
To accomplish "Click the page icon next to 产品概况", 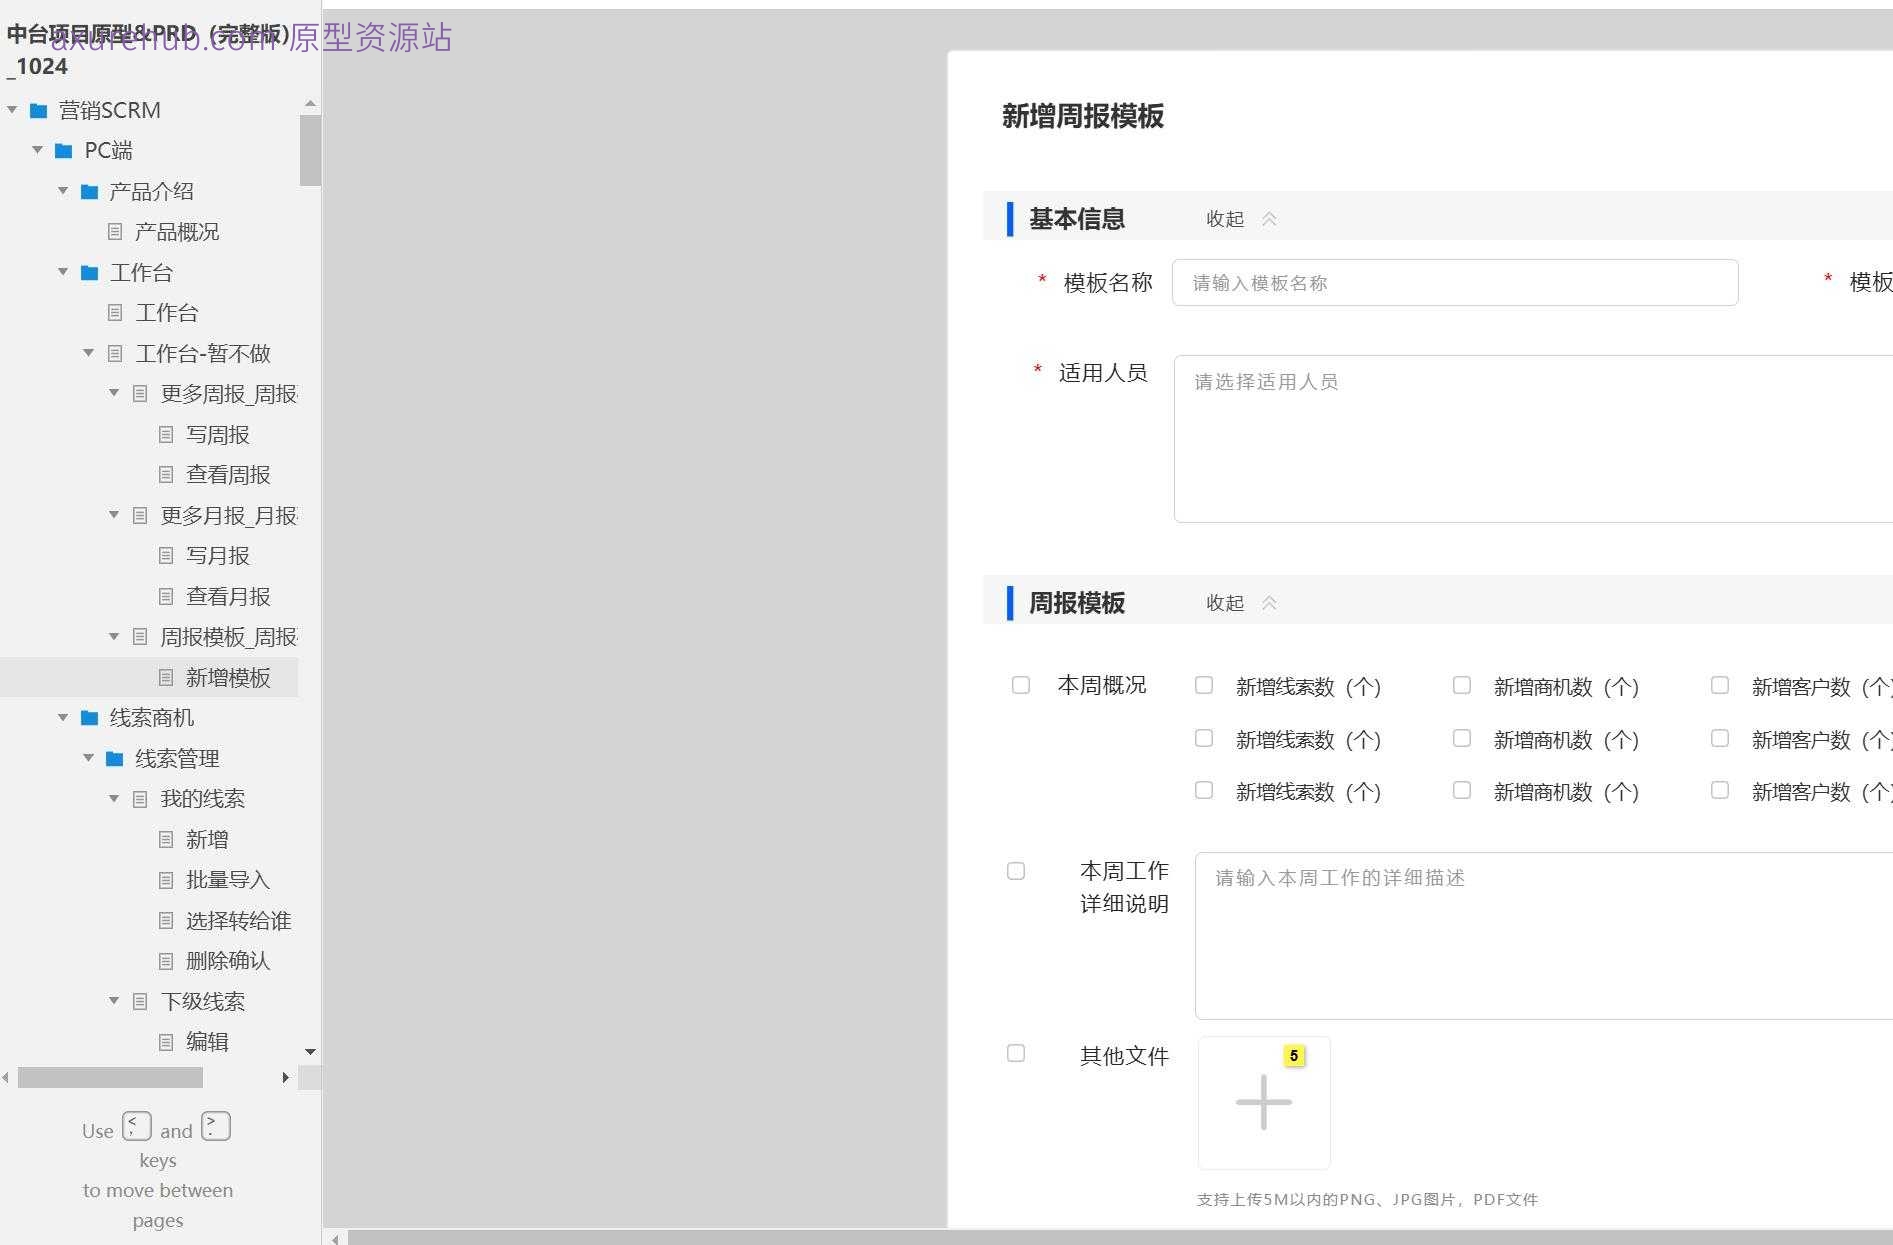I will point(115,231).
